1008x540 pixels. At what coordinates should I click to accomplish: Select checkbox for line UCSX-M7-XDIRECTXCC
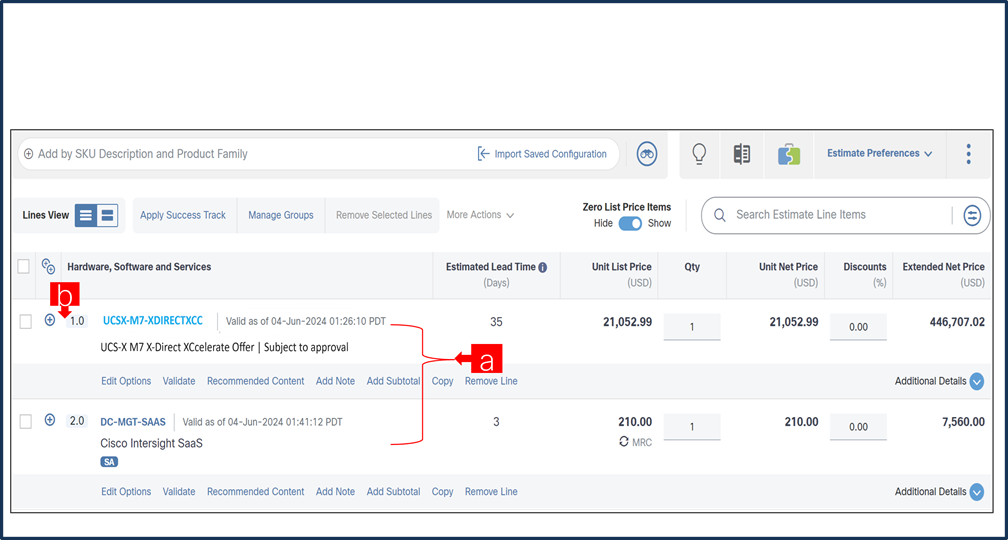click(x=25, y=322)
